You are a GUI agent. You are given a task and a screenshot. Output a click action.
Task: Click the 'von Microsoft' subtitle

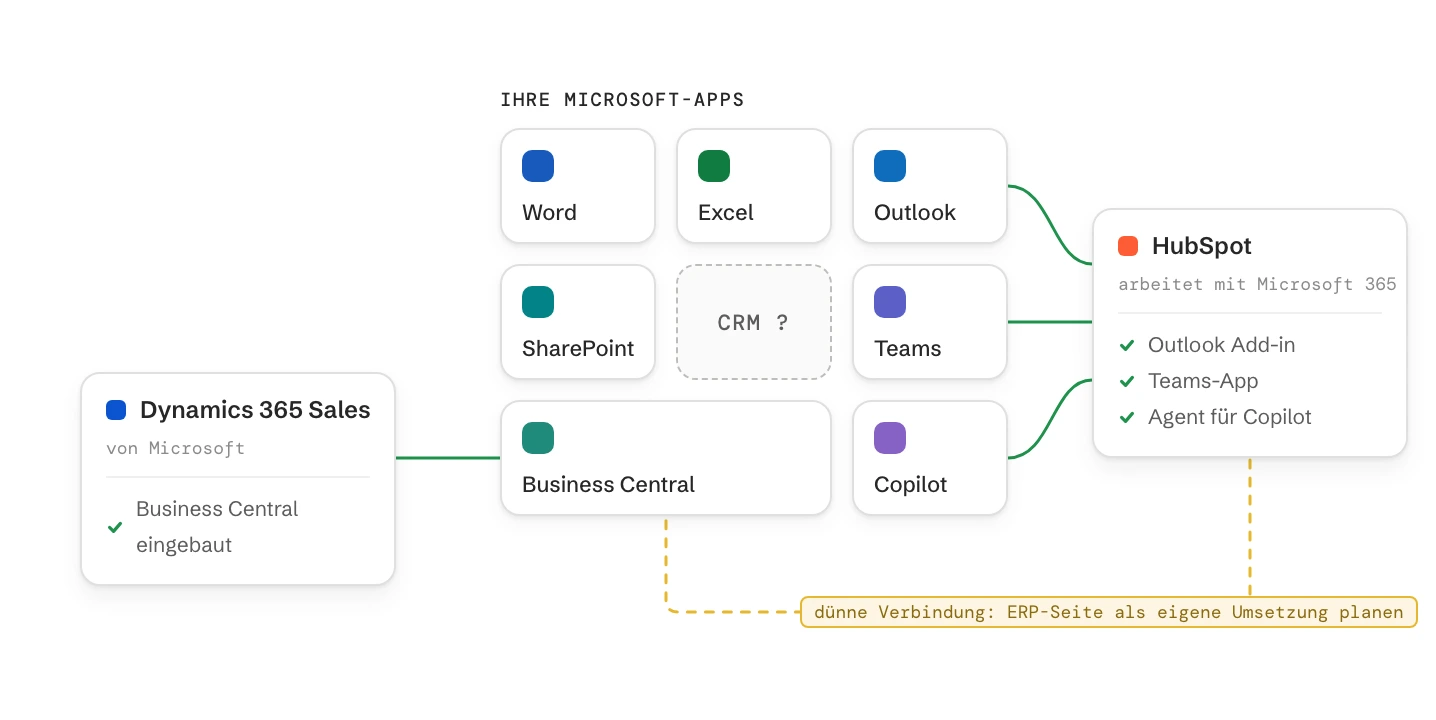pyautogui.click(x=175, y=448)
